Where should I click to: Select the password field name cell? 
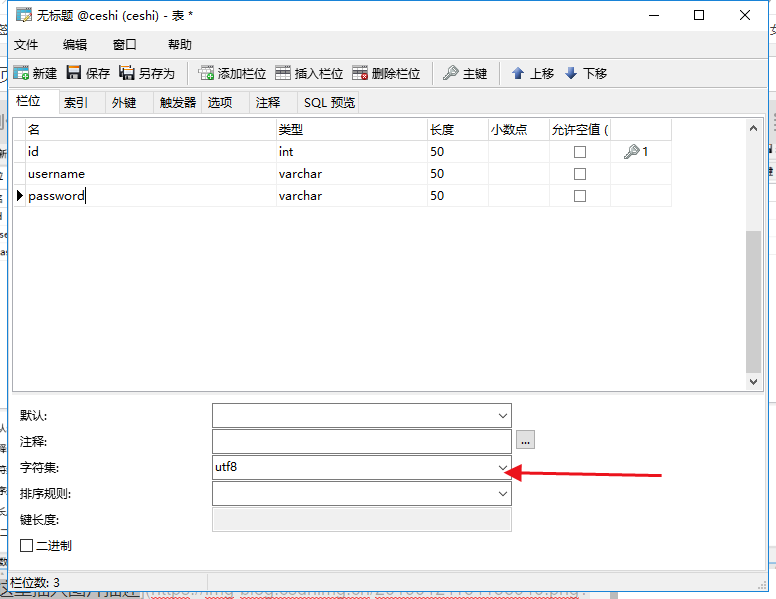[x=151, y=196]
